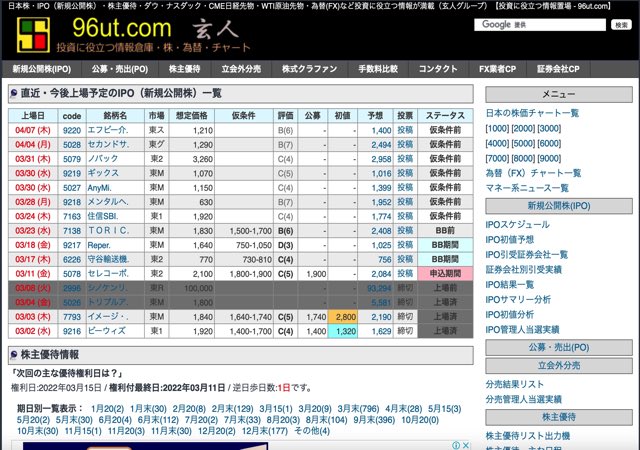The height and width of the screenshot is (450, 640).
Task: Open the 新規公開株(IPO) navigation tab
Action: coord(42,69)
